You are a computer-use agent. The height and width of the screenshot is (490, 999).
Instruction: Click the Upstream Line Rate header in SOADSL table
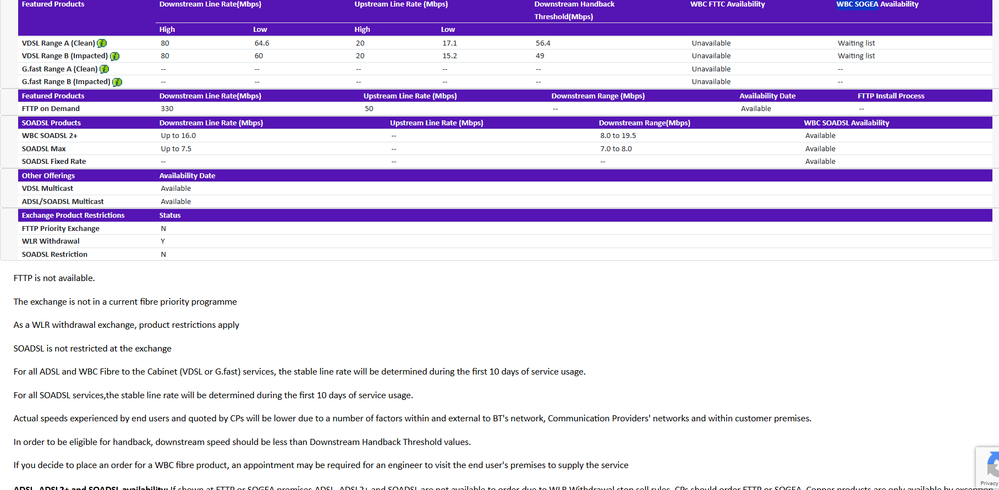pyautogui.click(x=436, y=123)
